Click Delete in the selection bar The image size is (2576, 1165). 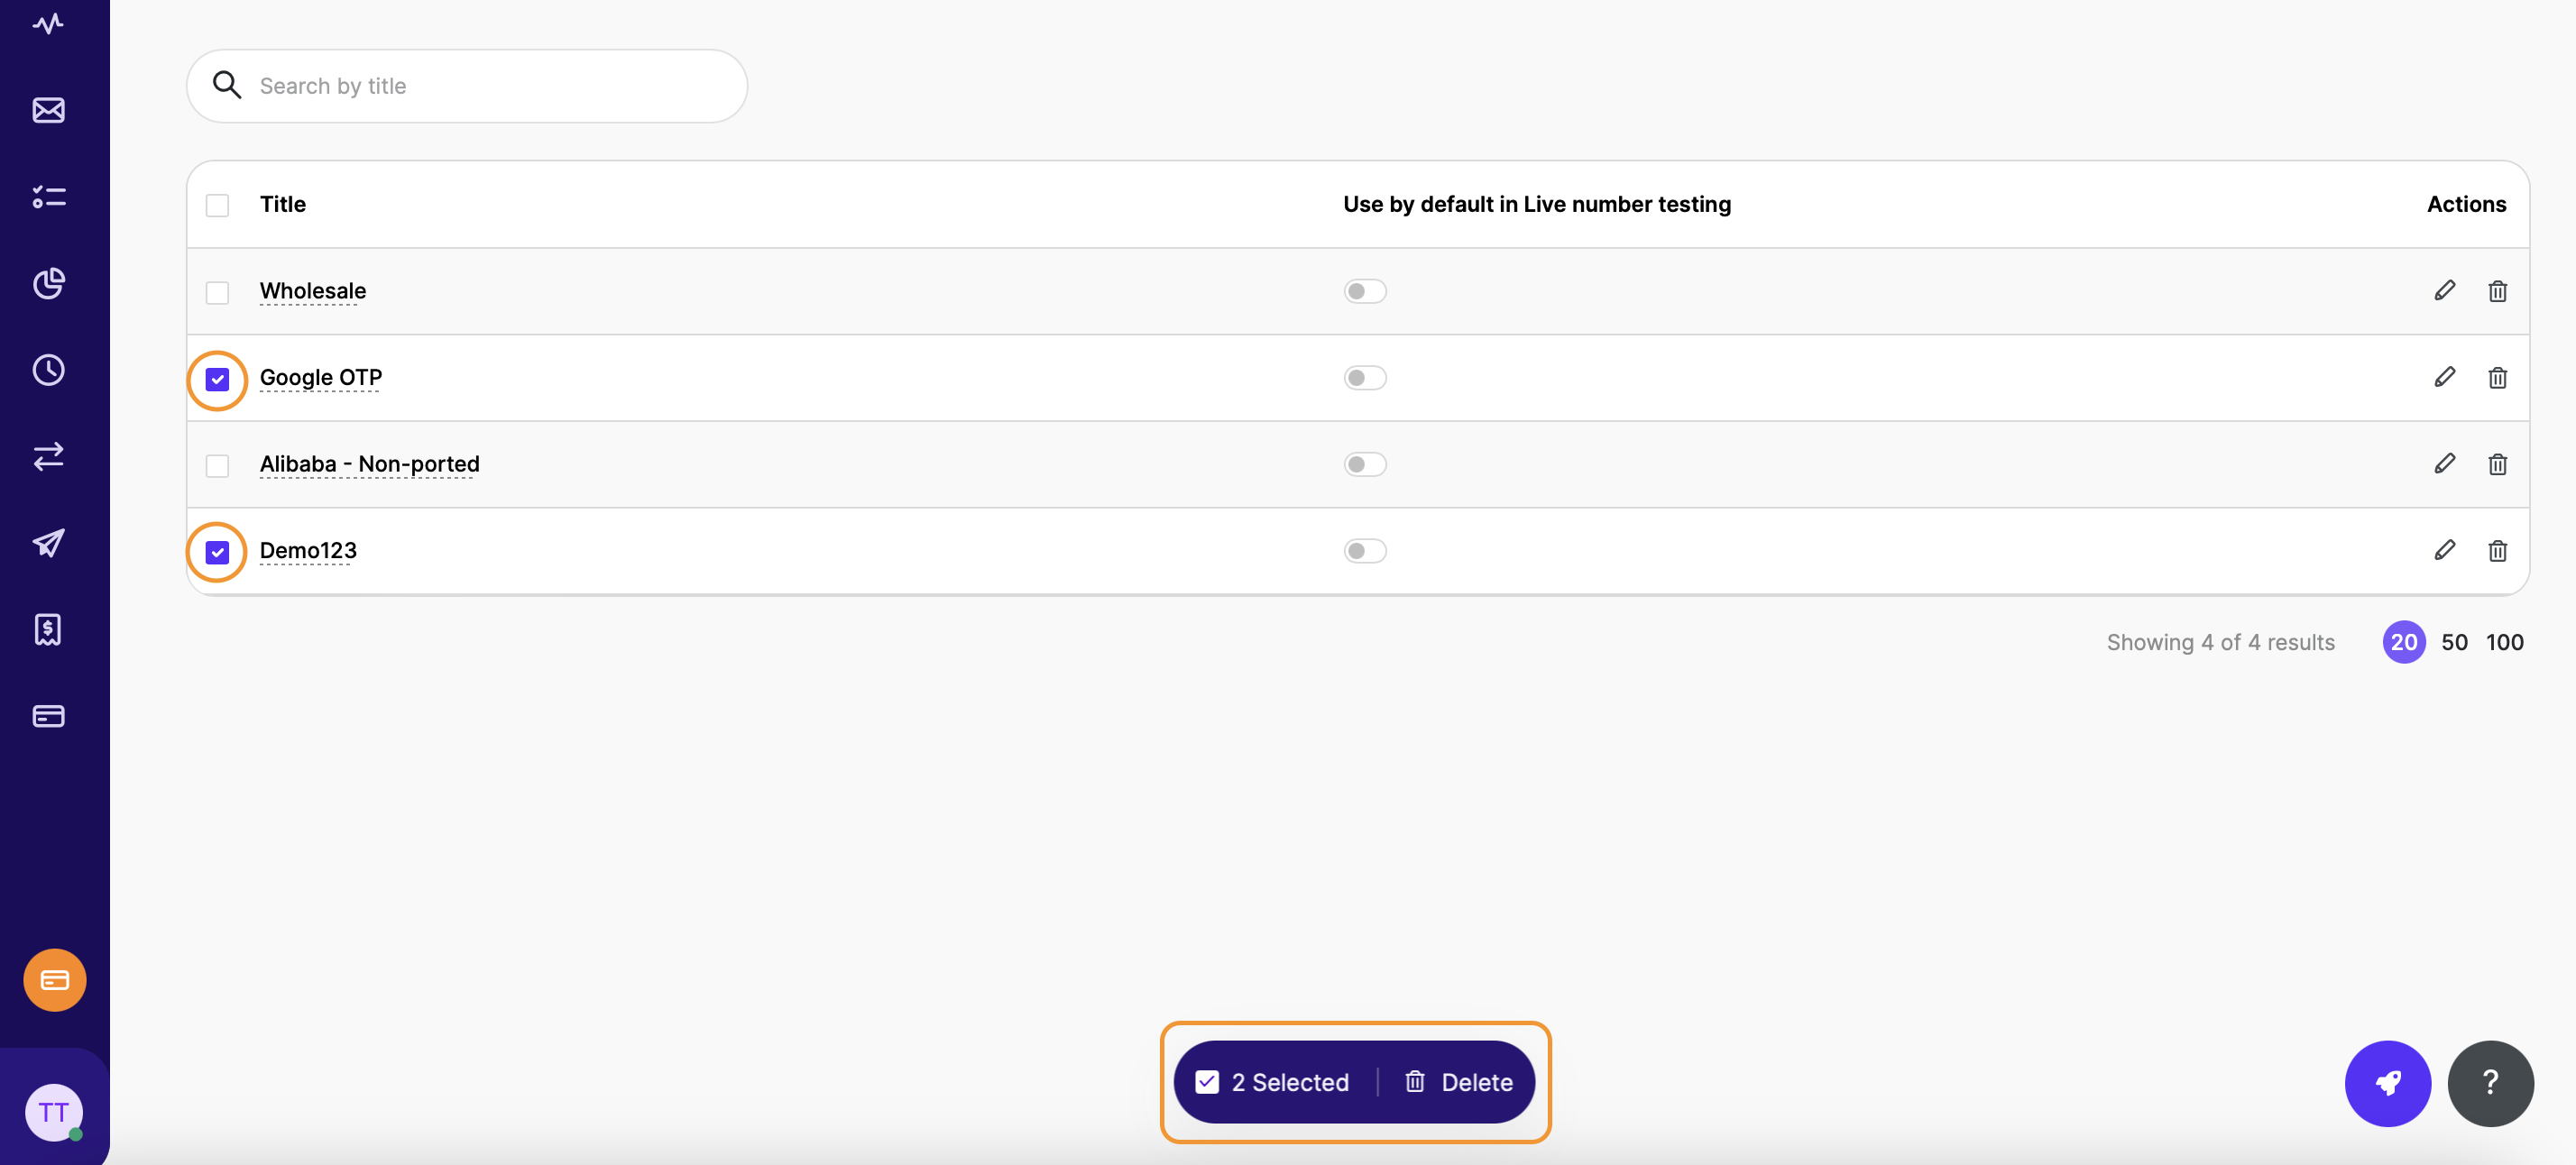(x=1459, y=1082)
